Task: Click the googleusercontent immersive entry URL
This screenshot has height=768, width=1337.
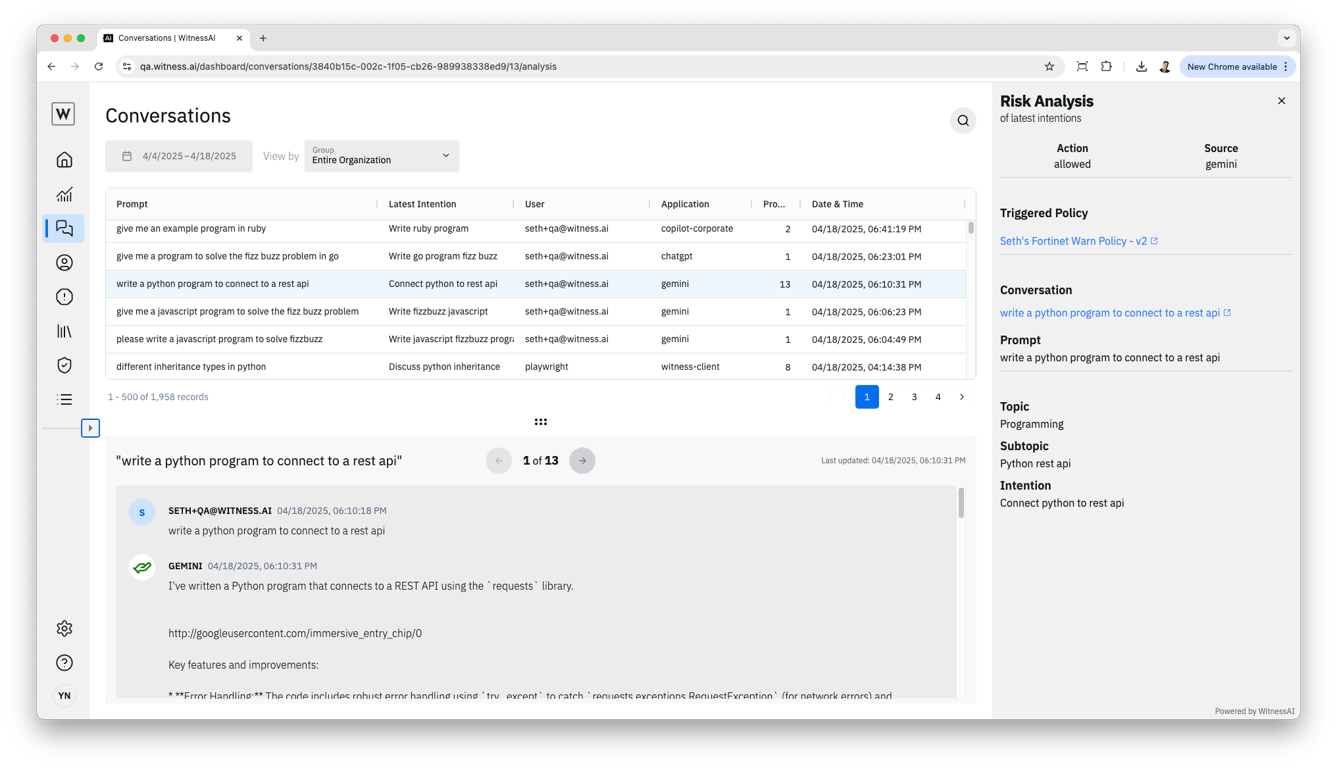Action: [x=295, y=633]
